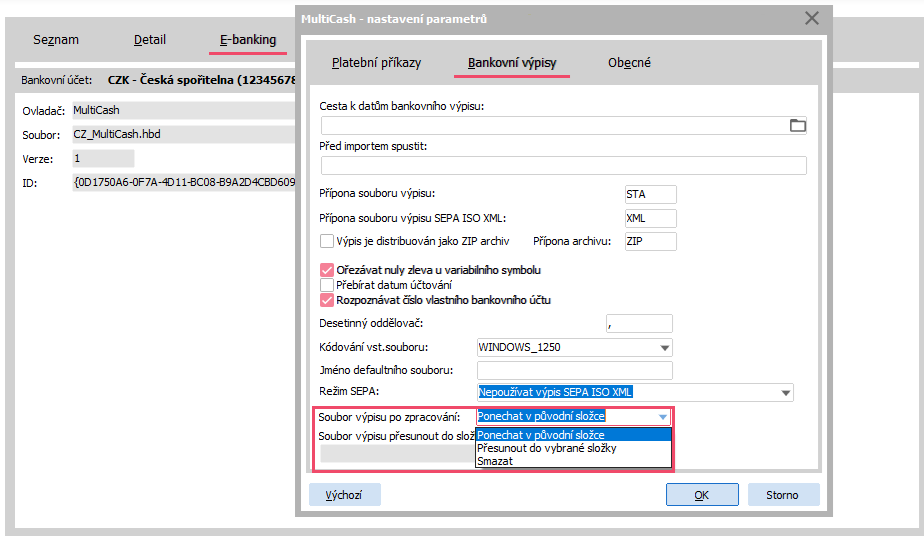924x536 pixels.
Task: Enable 'Výpis je distribuován jako ZIP archiv' checkbox
Action: click(326, 241)
